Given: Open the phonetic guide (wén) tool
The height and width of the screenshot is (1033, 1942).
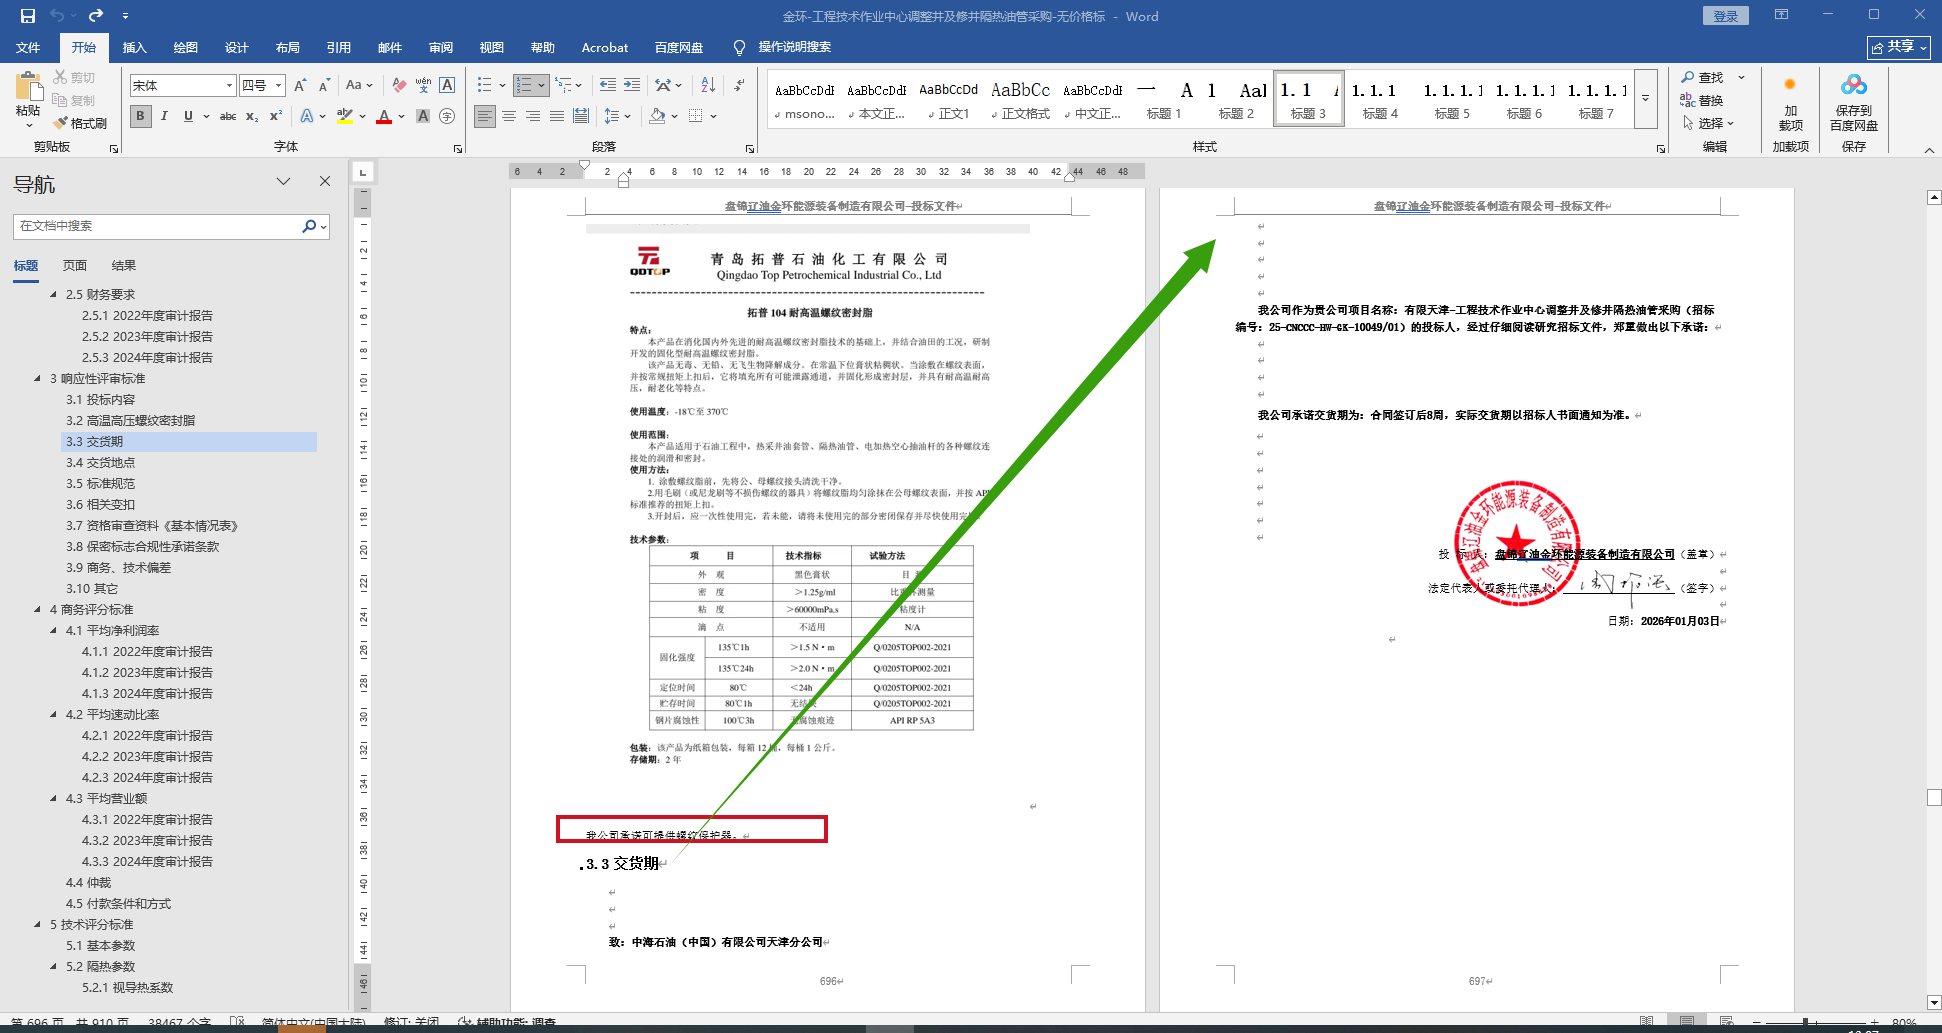Looking at the screenshot, I should click(423, 85).
